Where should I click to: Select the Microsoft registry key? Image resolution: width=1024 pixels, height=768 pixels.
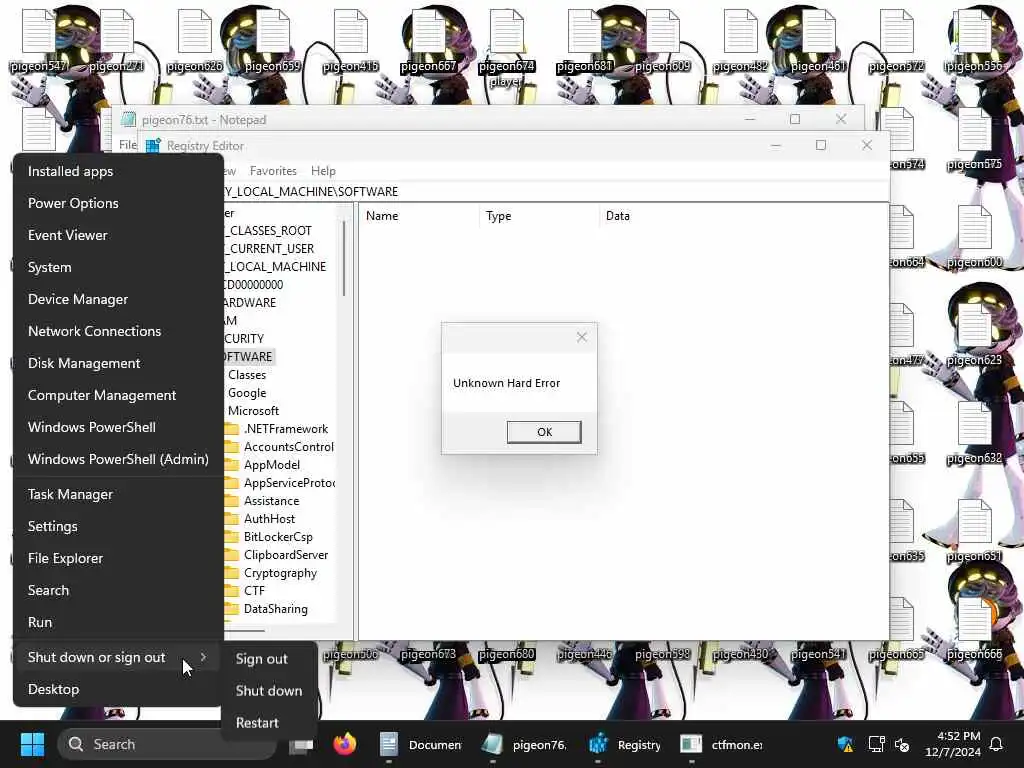click(x=253, y=411)
